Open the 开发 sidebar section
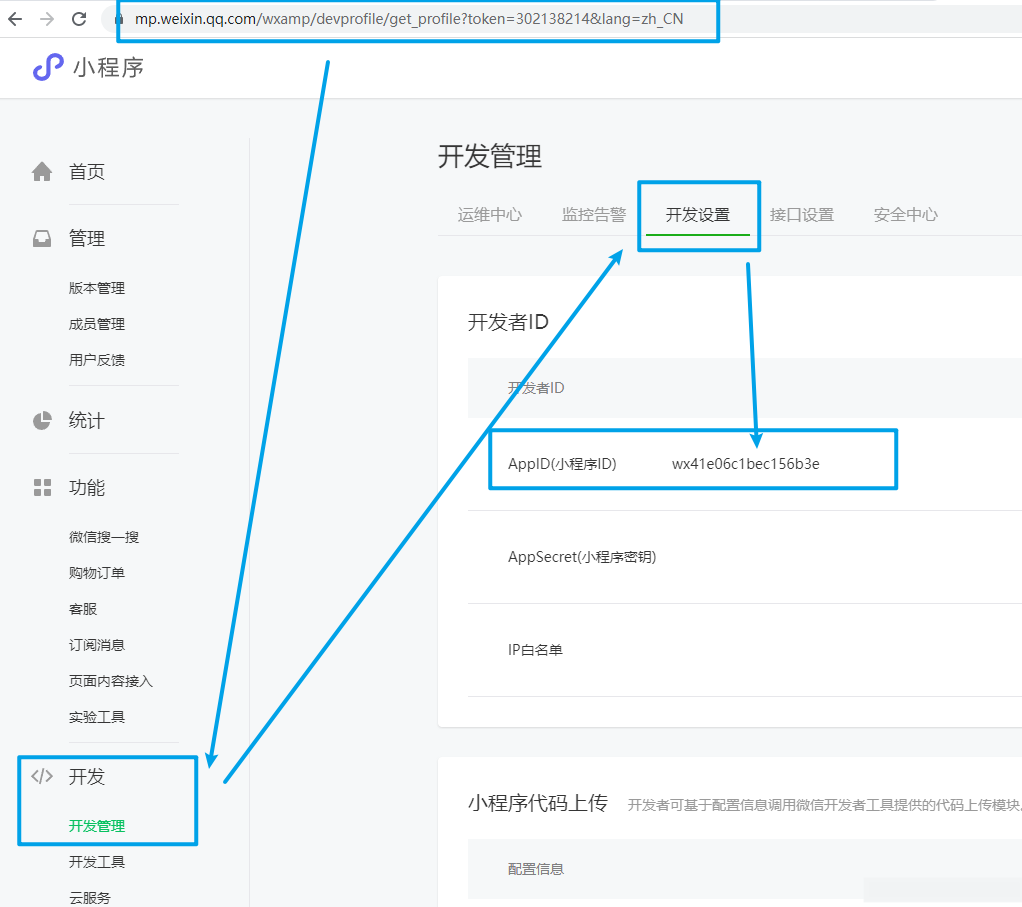Viewport: 1022px width, 907px height. point(87,777)
